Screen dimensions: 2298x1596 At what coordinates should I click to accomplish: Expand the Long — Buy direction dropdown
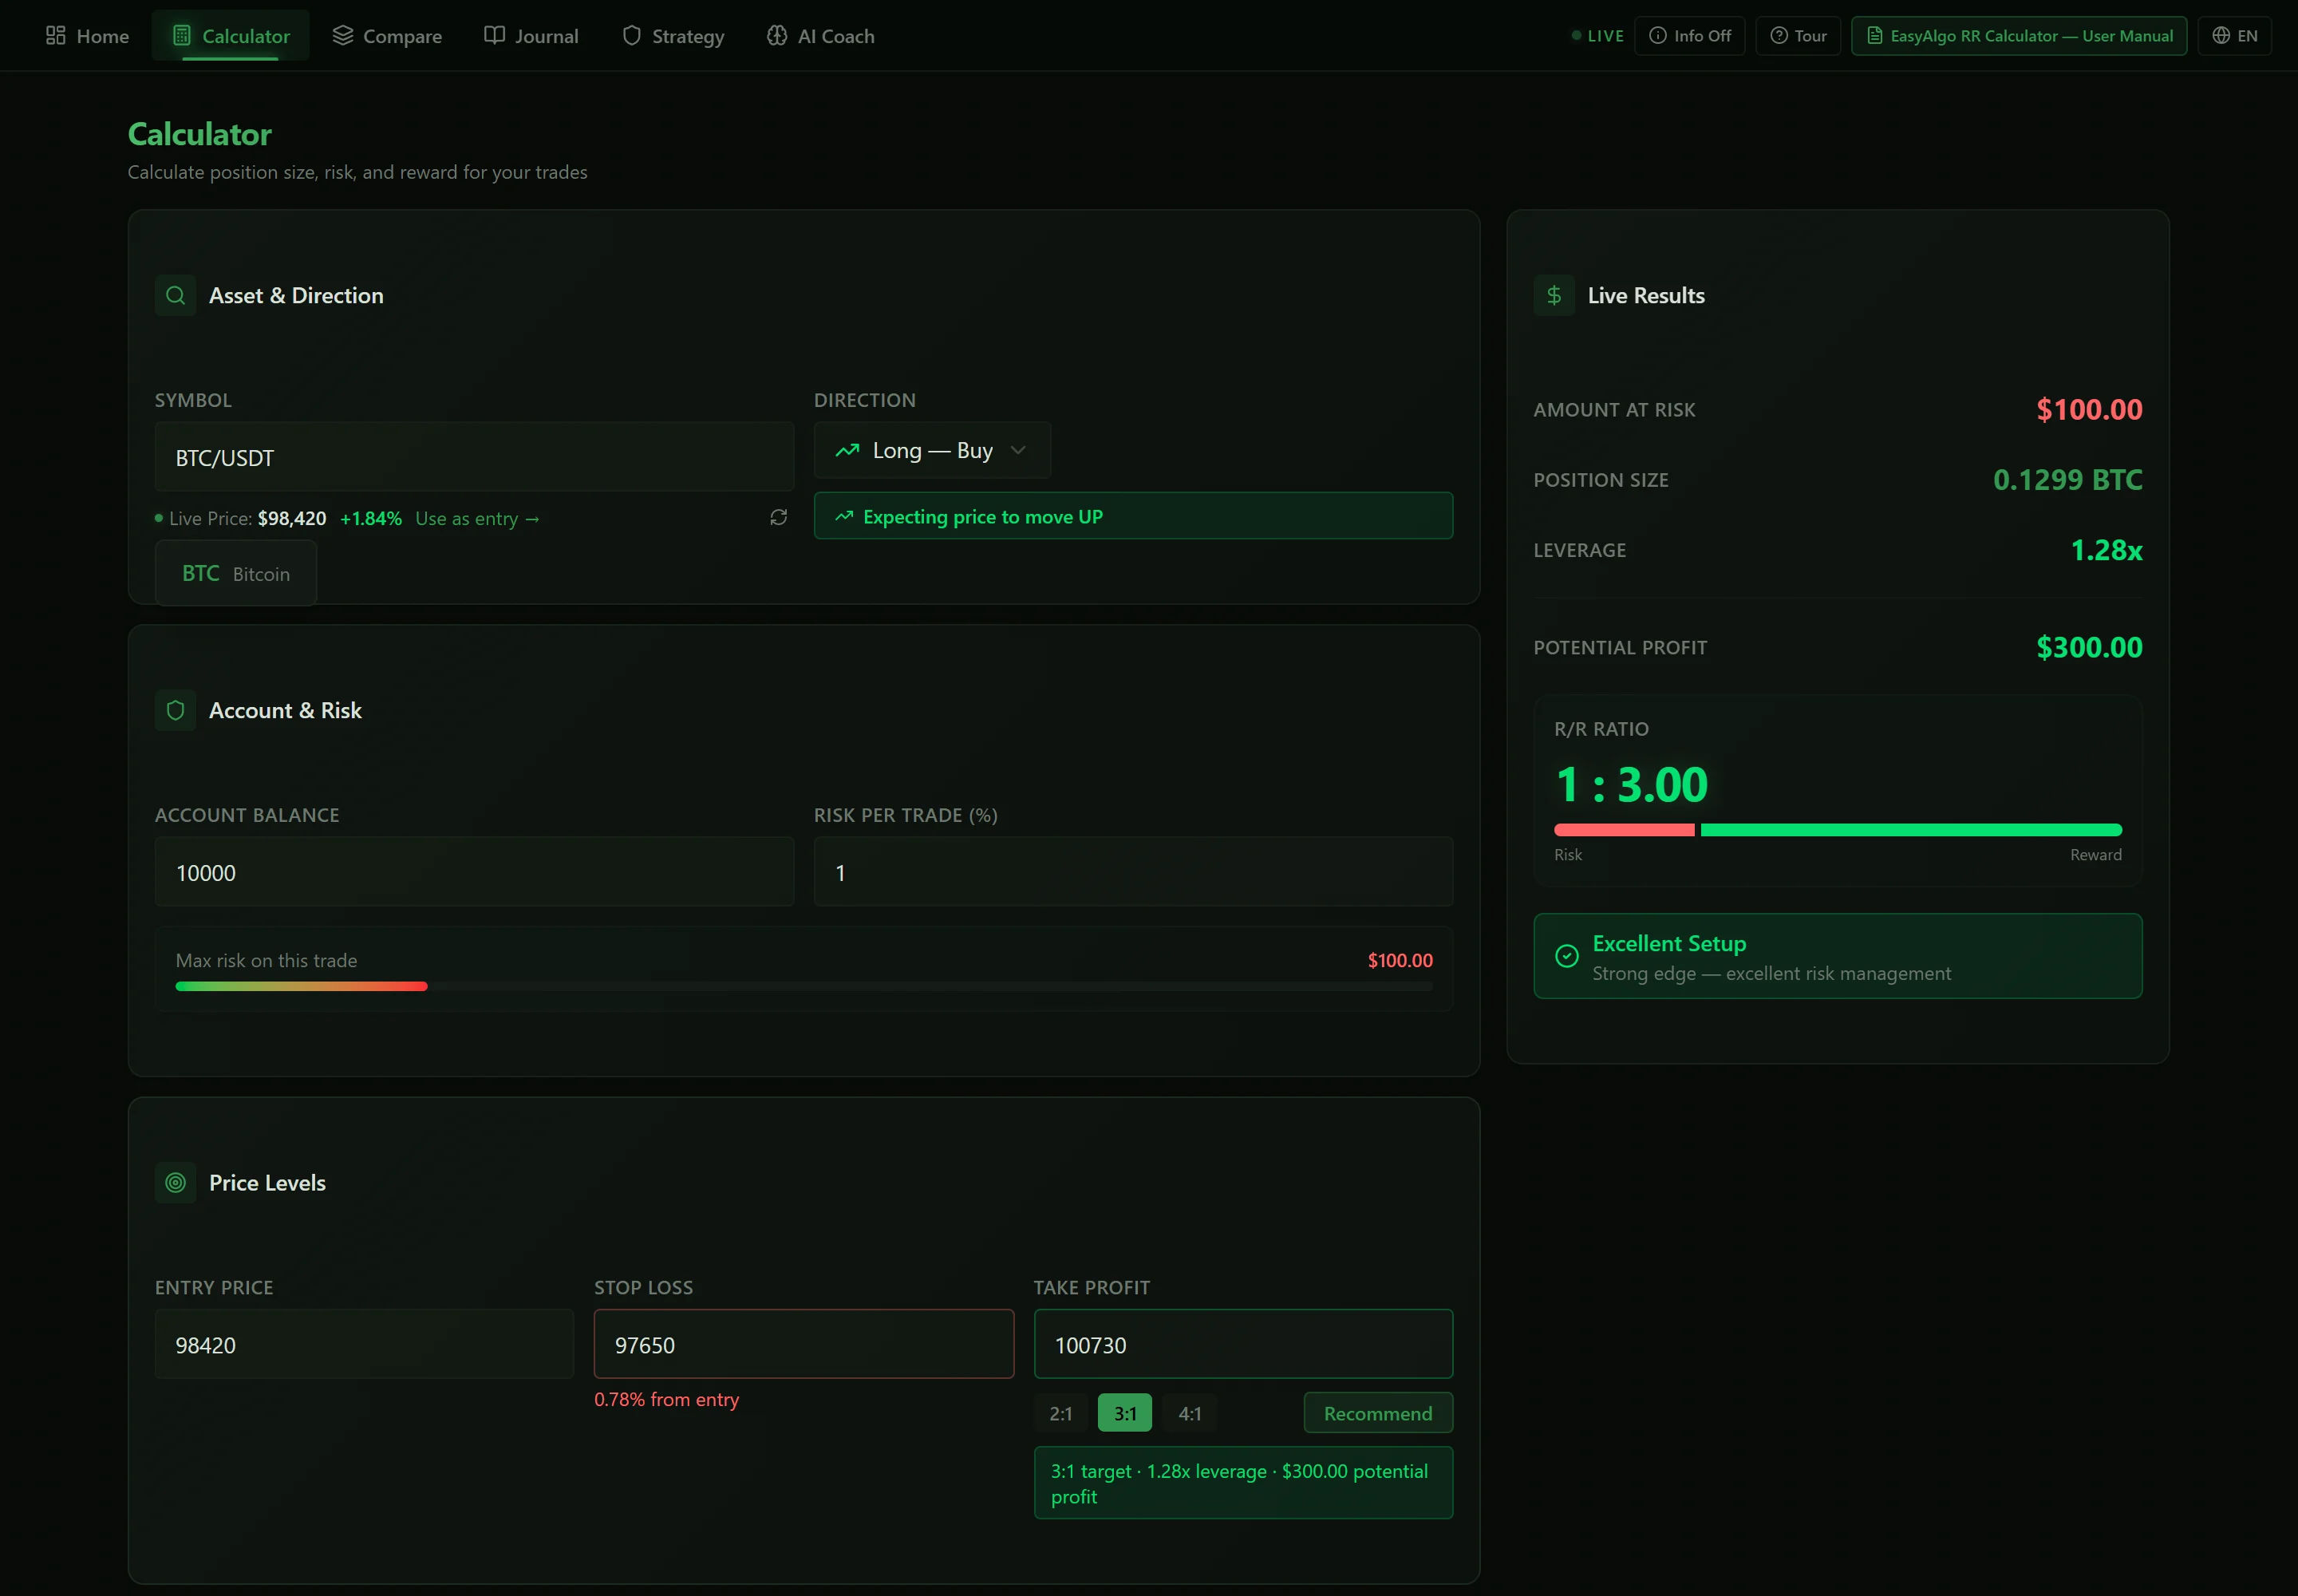coord(932,450)
